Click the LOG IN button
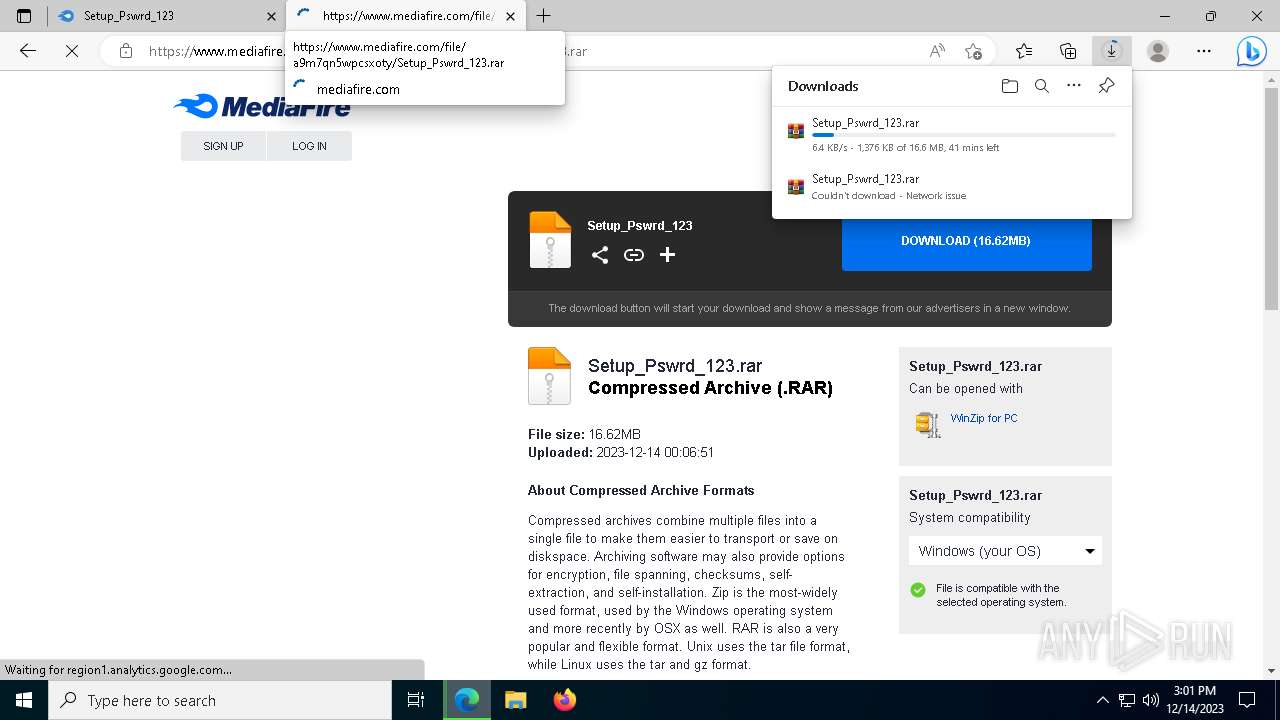This screenshot has width=1280, height=720. 309,146
